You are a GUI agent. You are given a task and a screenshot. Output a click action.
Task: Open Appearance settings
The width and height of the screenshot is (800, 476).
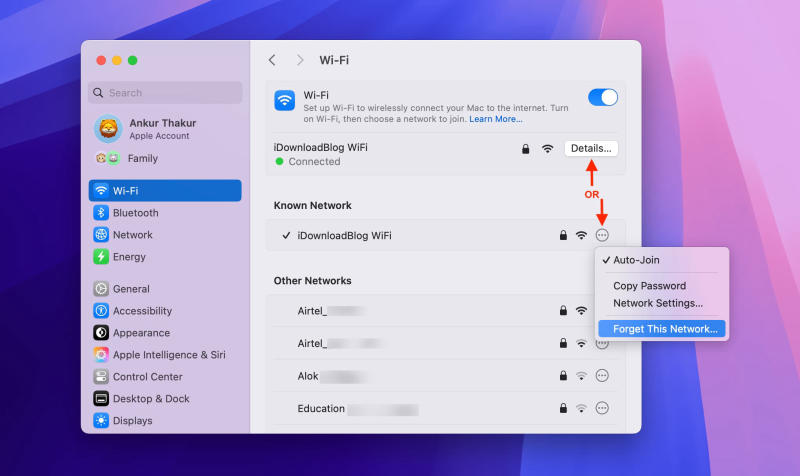(x=141, y=333)
